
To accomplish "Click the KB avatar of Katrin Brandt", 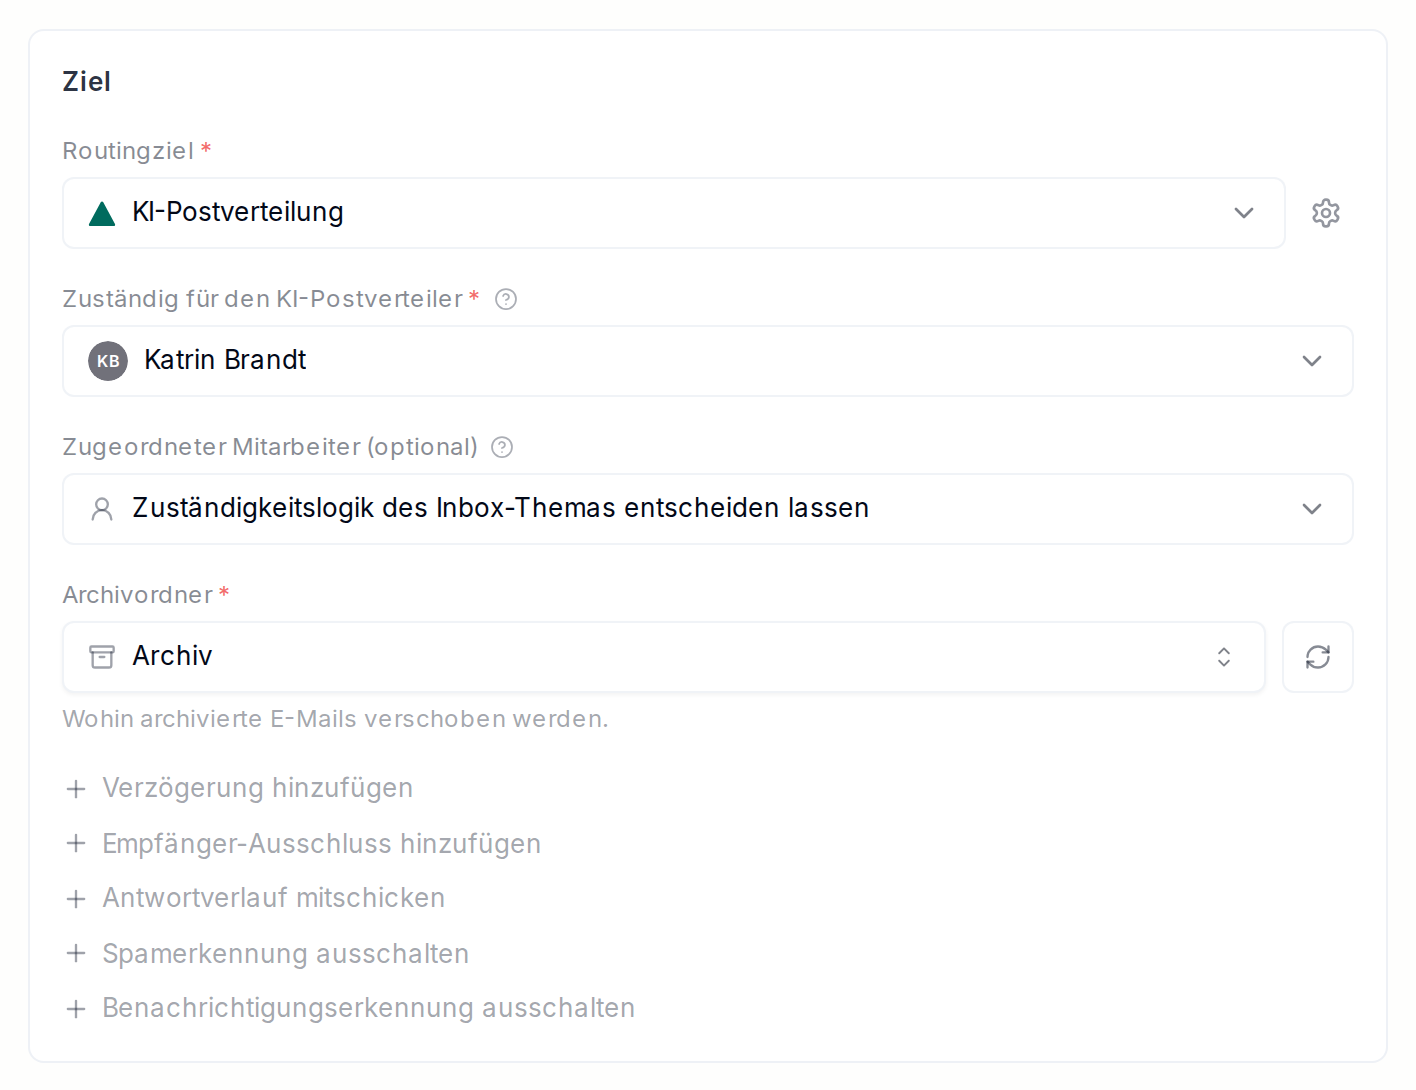I will click(x=108, y=361).
